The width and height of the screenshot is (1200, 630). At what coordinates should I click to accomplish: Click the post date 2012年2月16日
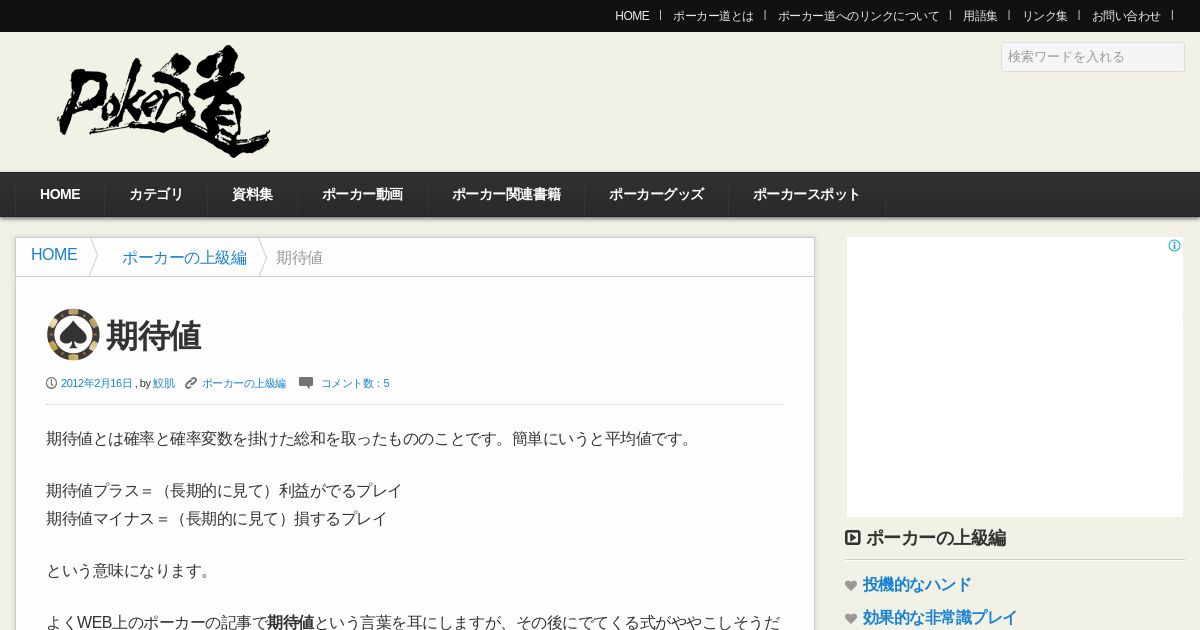(x=96, y=383)
